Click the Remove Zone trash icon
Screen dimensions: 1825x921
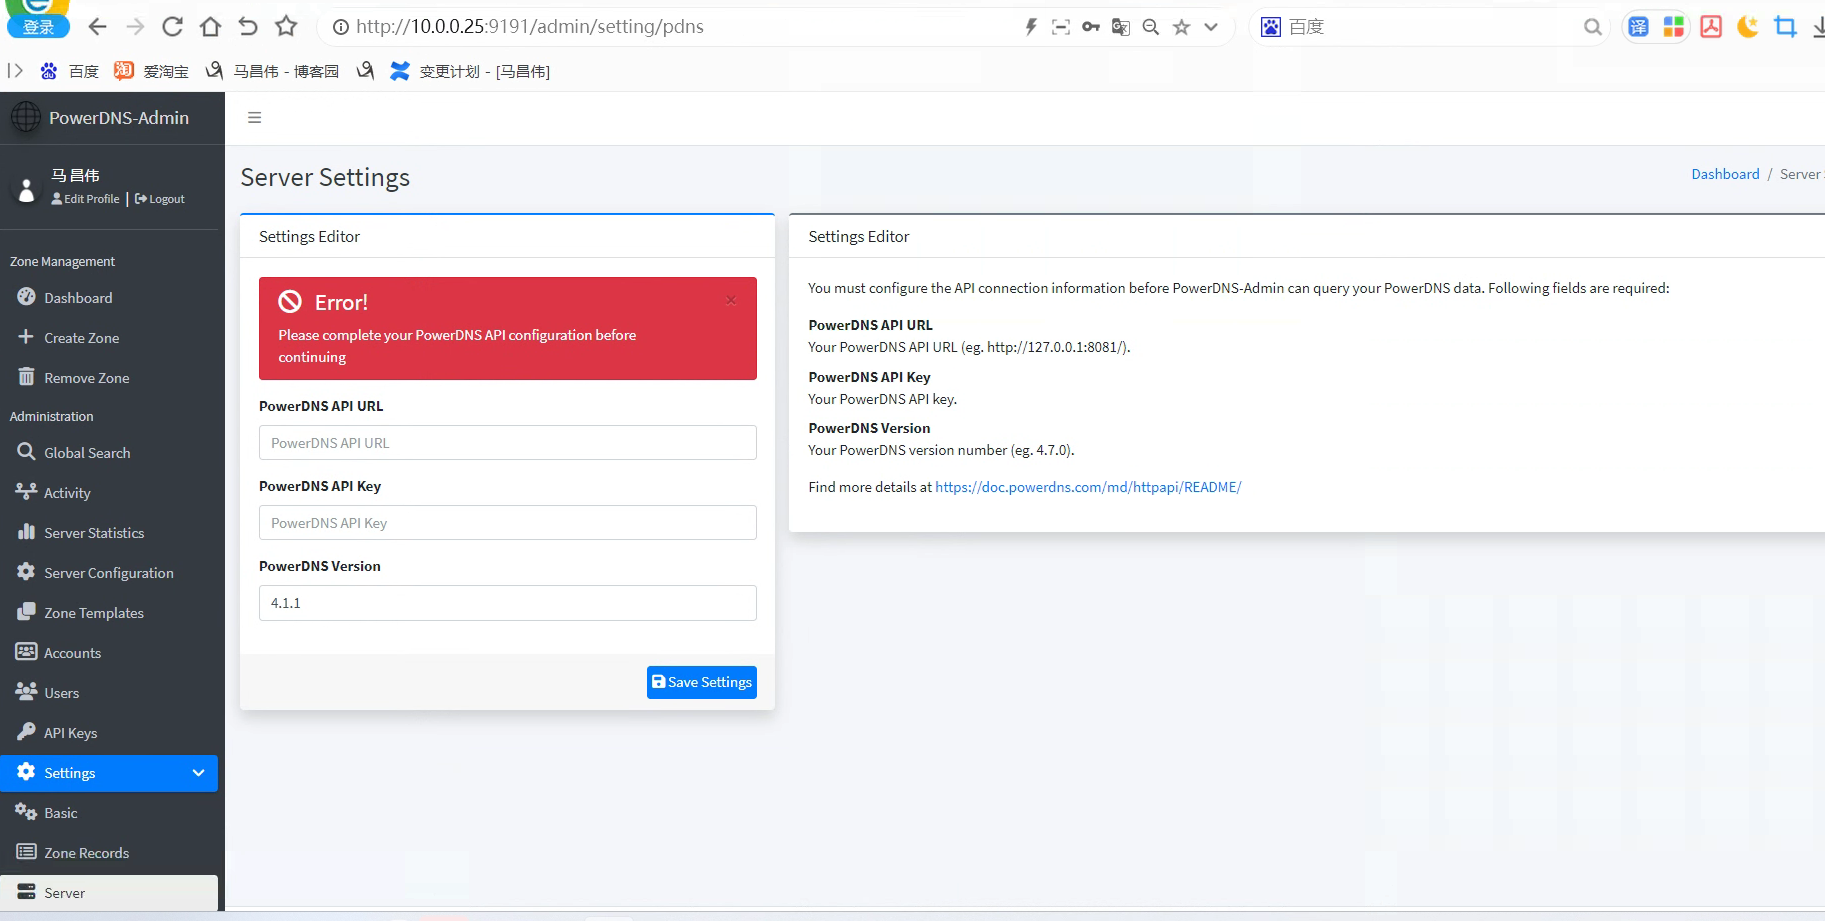(26, 377)
